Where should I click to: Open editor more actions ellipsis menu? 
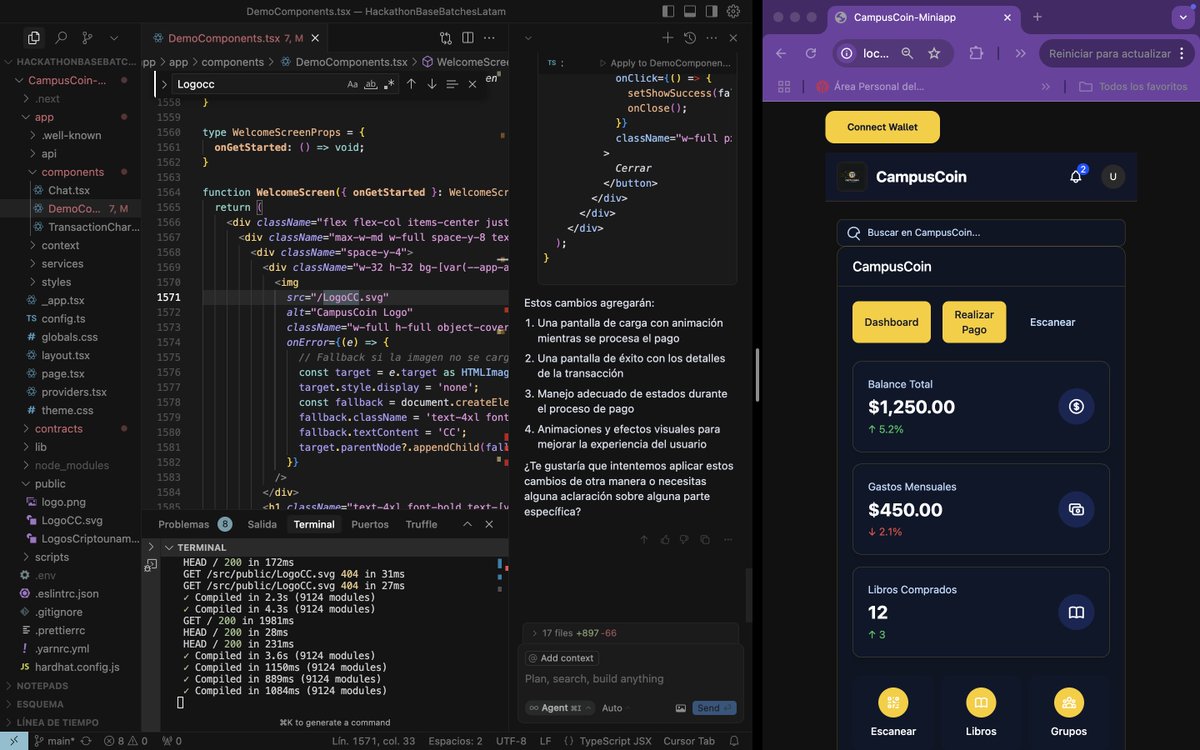point(491,38)
